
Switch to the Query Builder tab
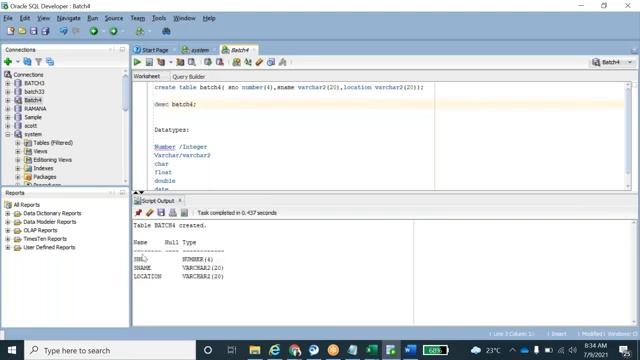[189, 77]
